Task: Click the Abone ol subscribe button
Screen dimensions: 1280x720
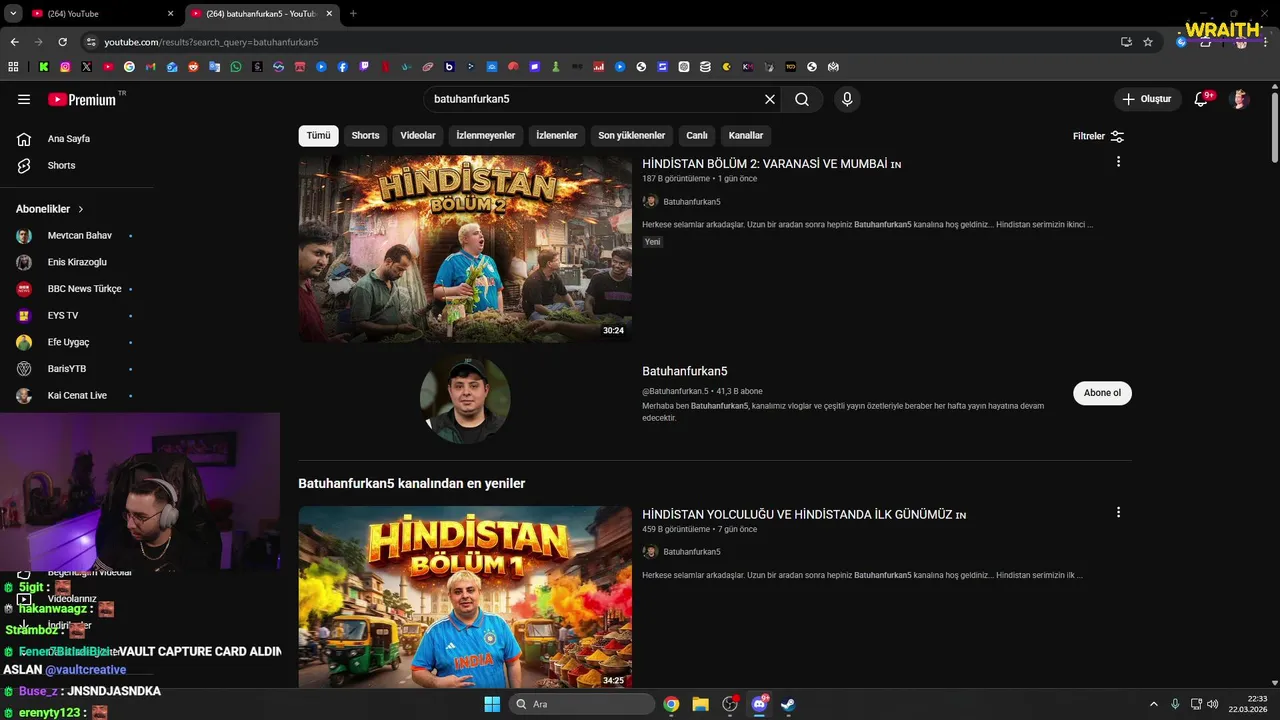Action: point(1102,393)
